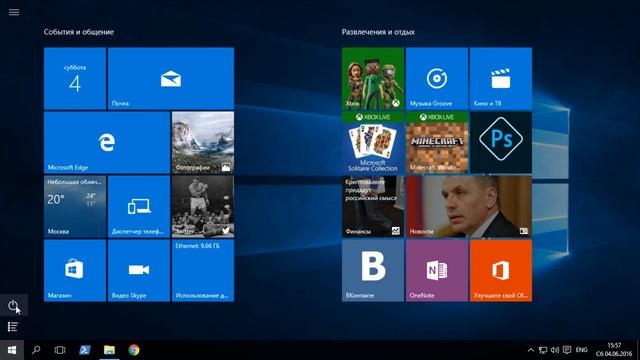This screenshot has width=640, height=360.
Task: Switch the ENG input language indicator
Action: [x=582, y=350]
